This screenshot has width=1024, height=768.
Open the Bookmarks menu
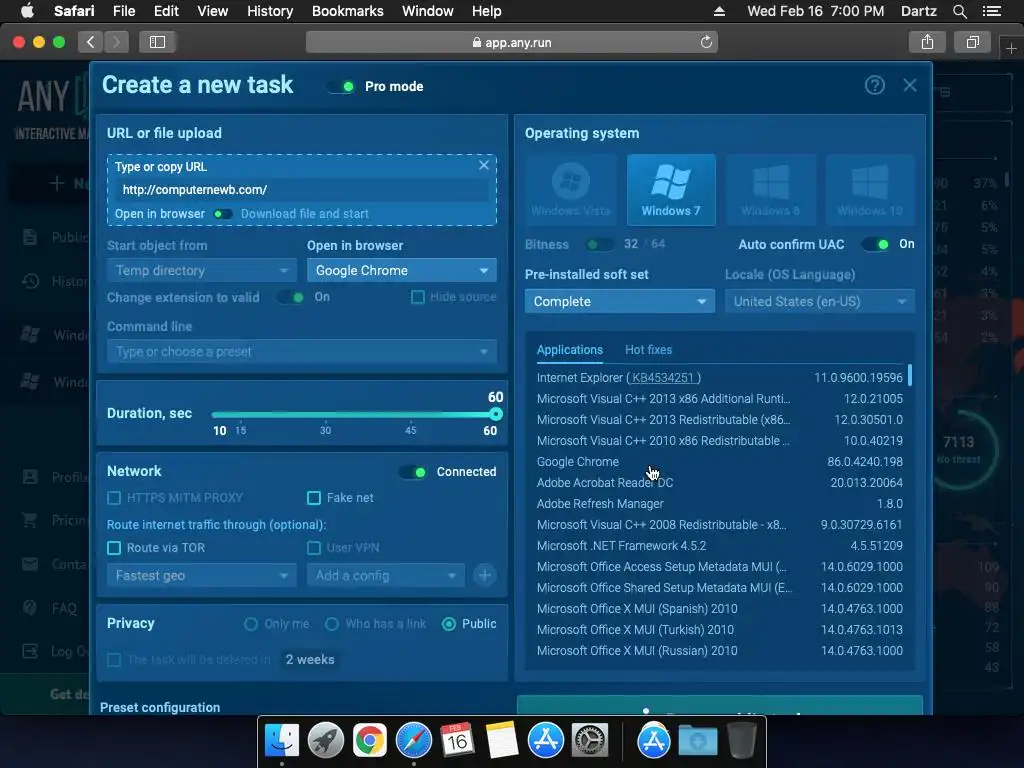coord(347,11)
